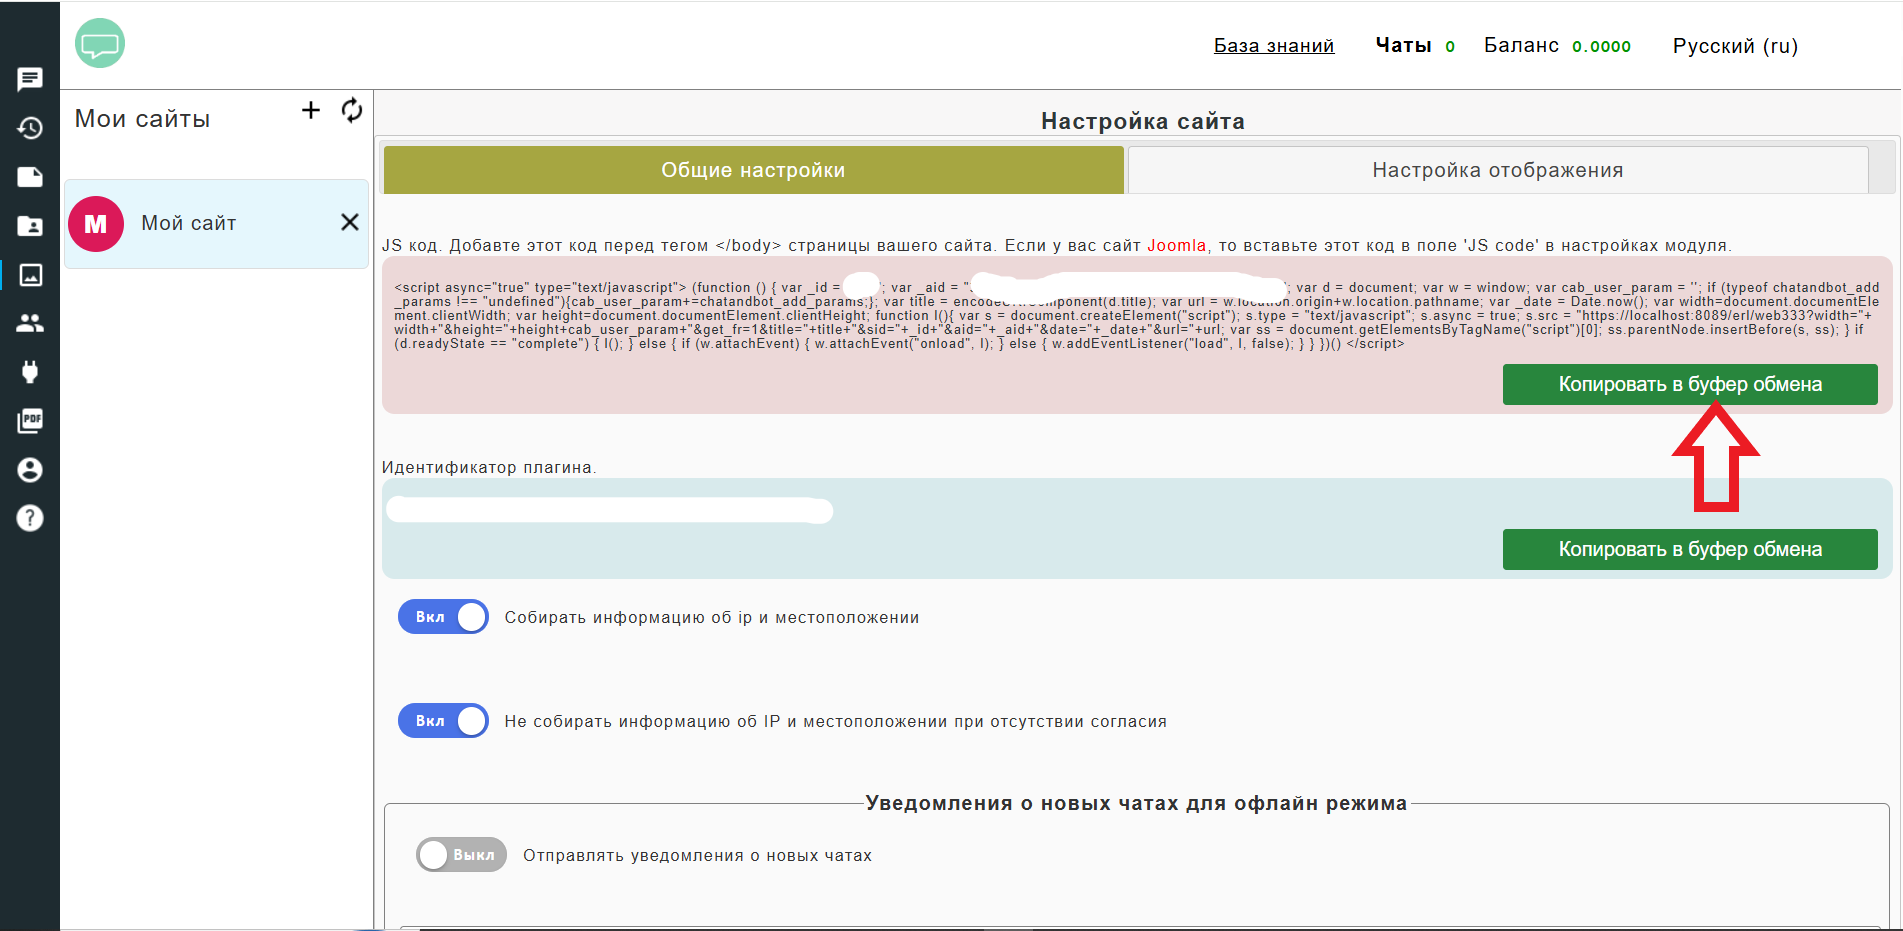1903x931 pixels.
Task: Click the contacts folder sidebar icon
Action: [30, 226]
